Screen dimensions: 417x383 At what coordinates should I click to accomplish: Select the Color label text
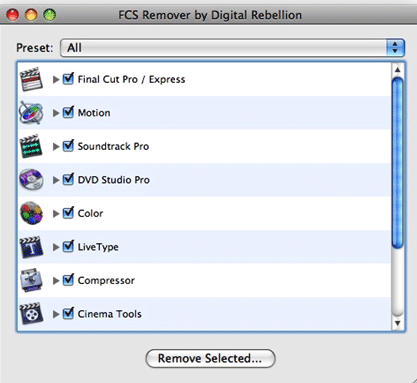[90, 213]
